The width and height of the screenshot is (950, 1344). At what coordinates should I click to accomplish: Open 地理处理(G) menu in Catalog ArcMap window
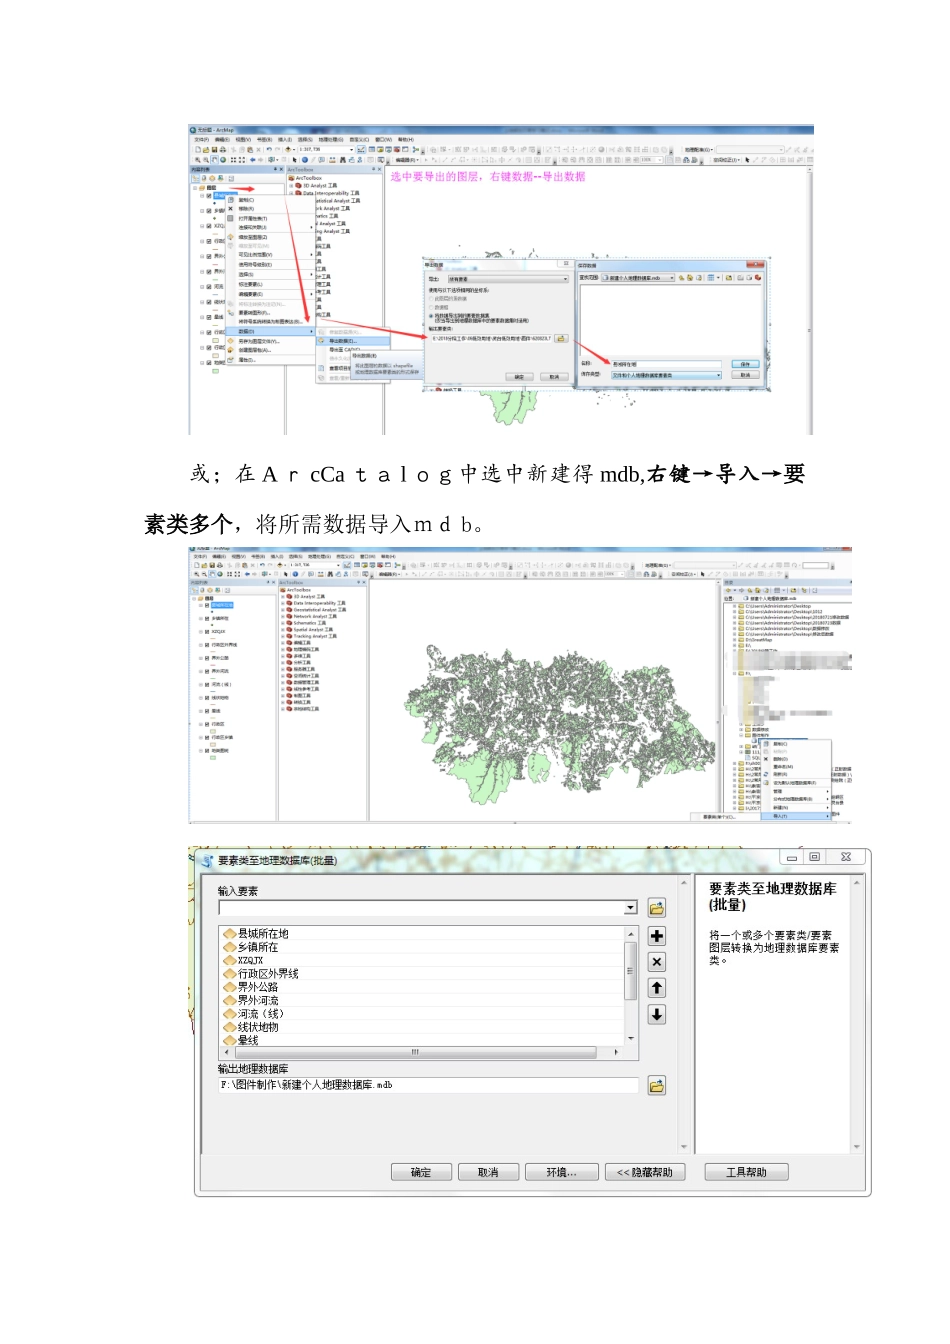click(319, 557)
